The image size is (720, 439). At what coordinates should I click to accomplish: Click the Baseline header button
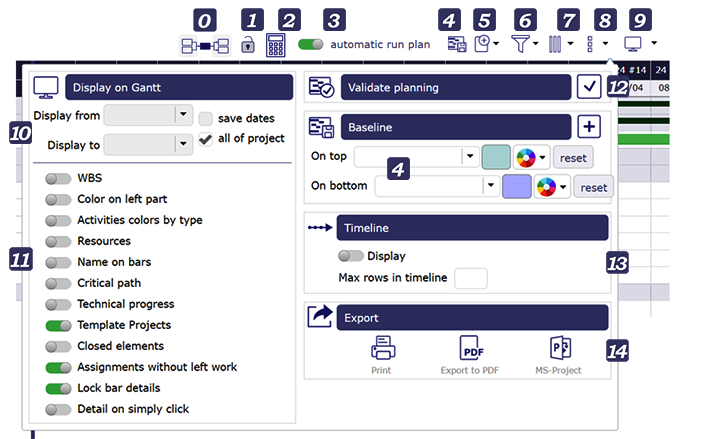pyautogui.click(x=456, y=127)
